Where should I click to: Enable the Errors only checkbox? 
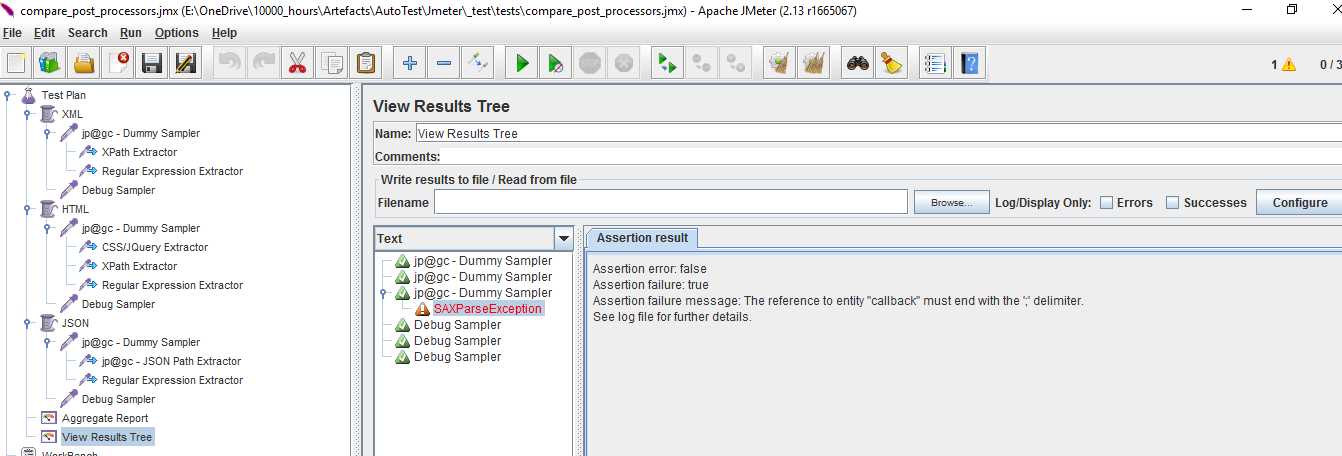[1107, 202]
